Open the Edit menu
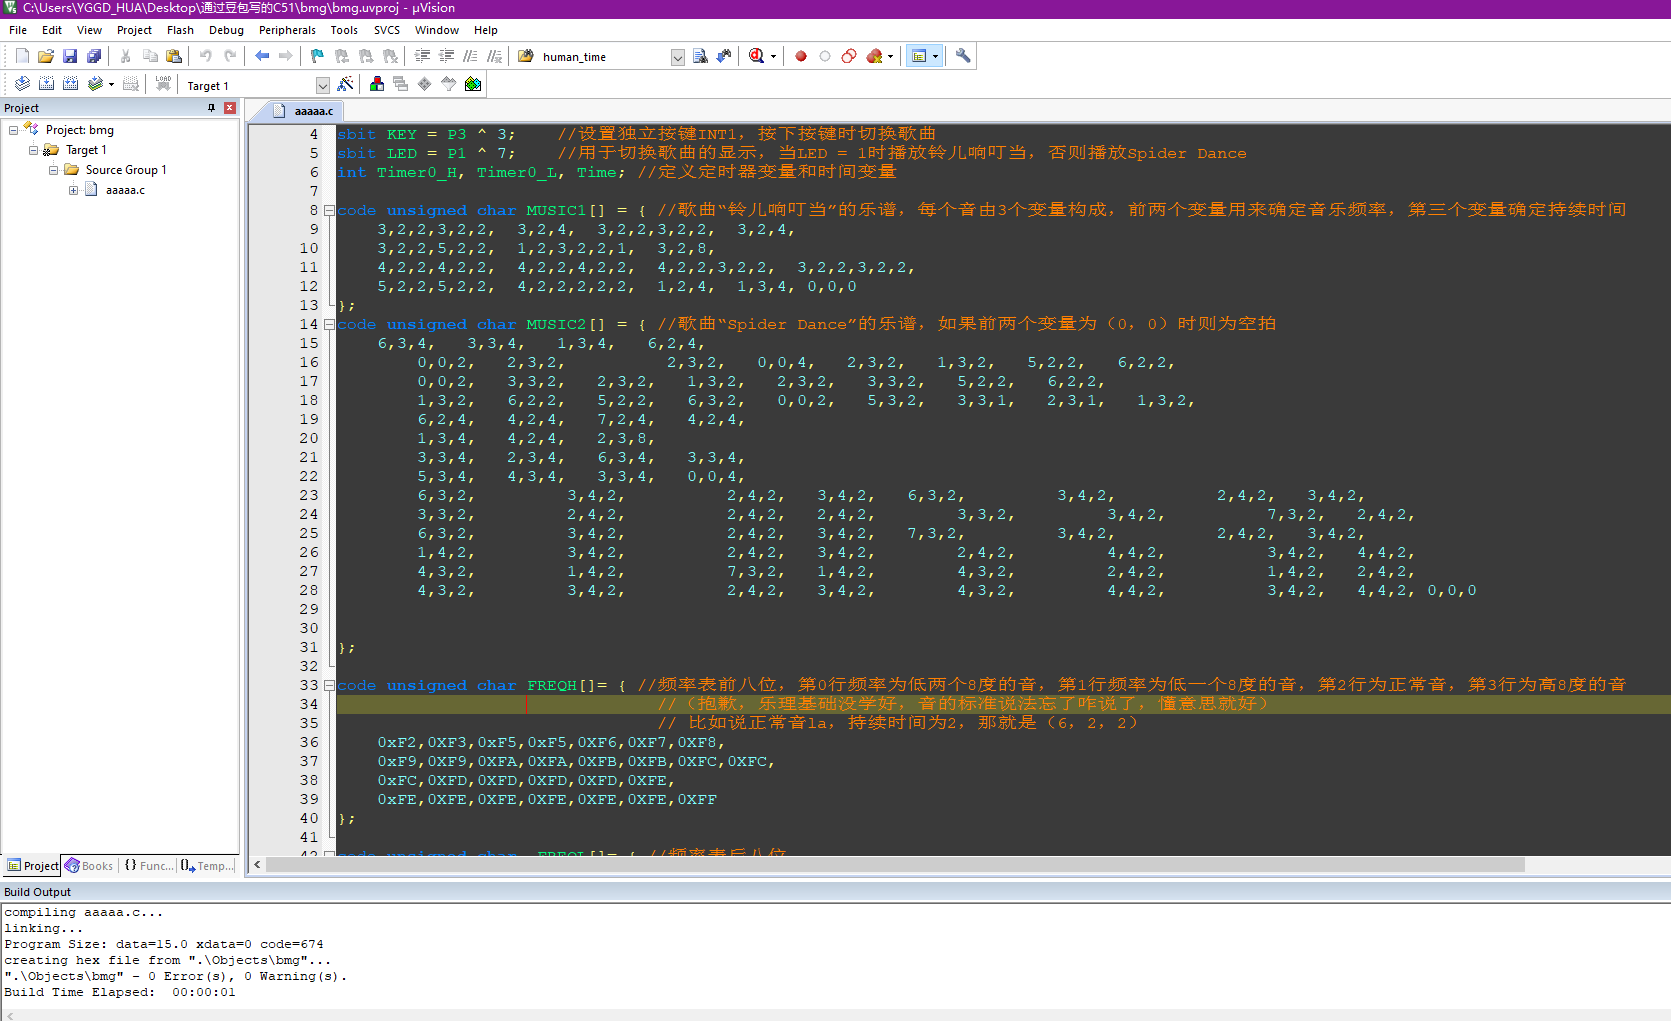1671x1021 pixels. point(52,30)
